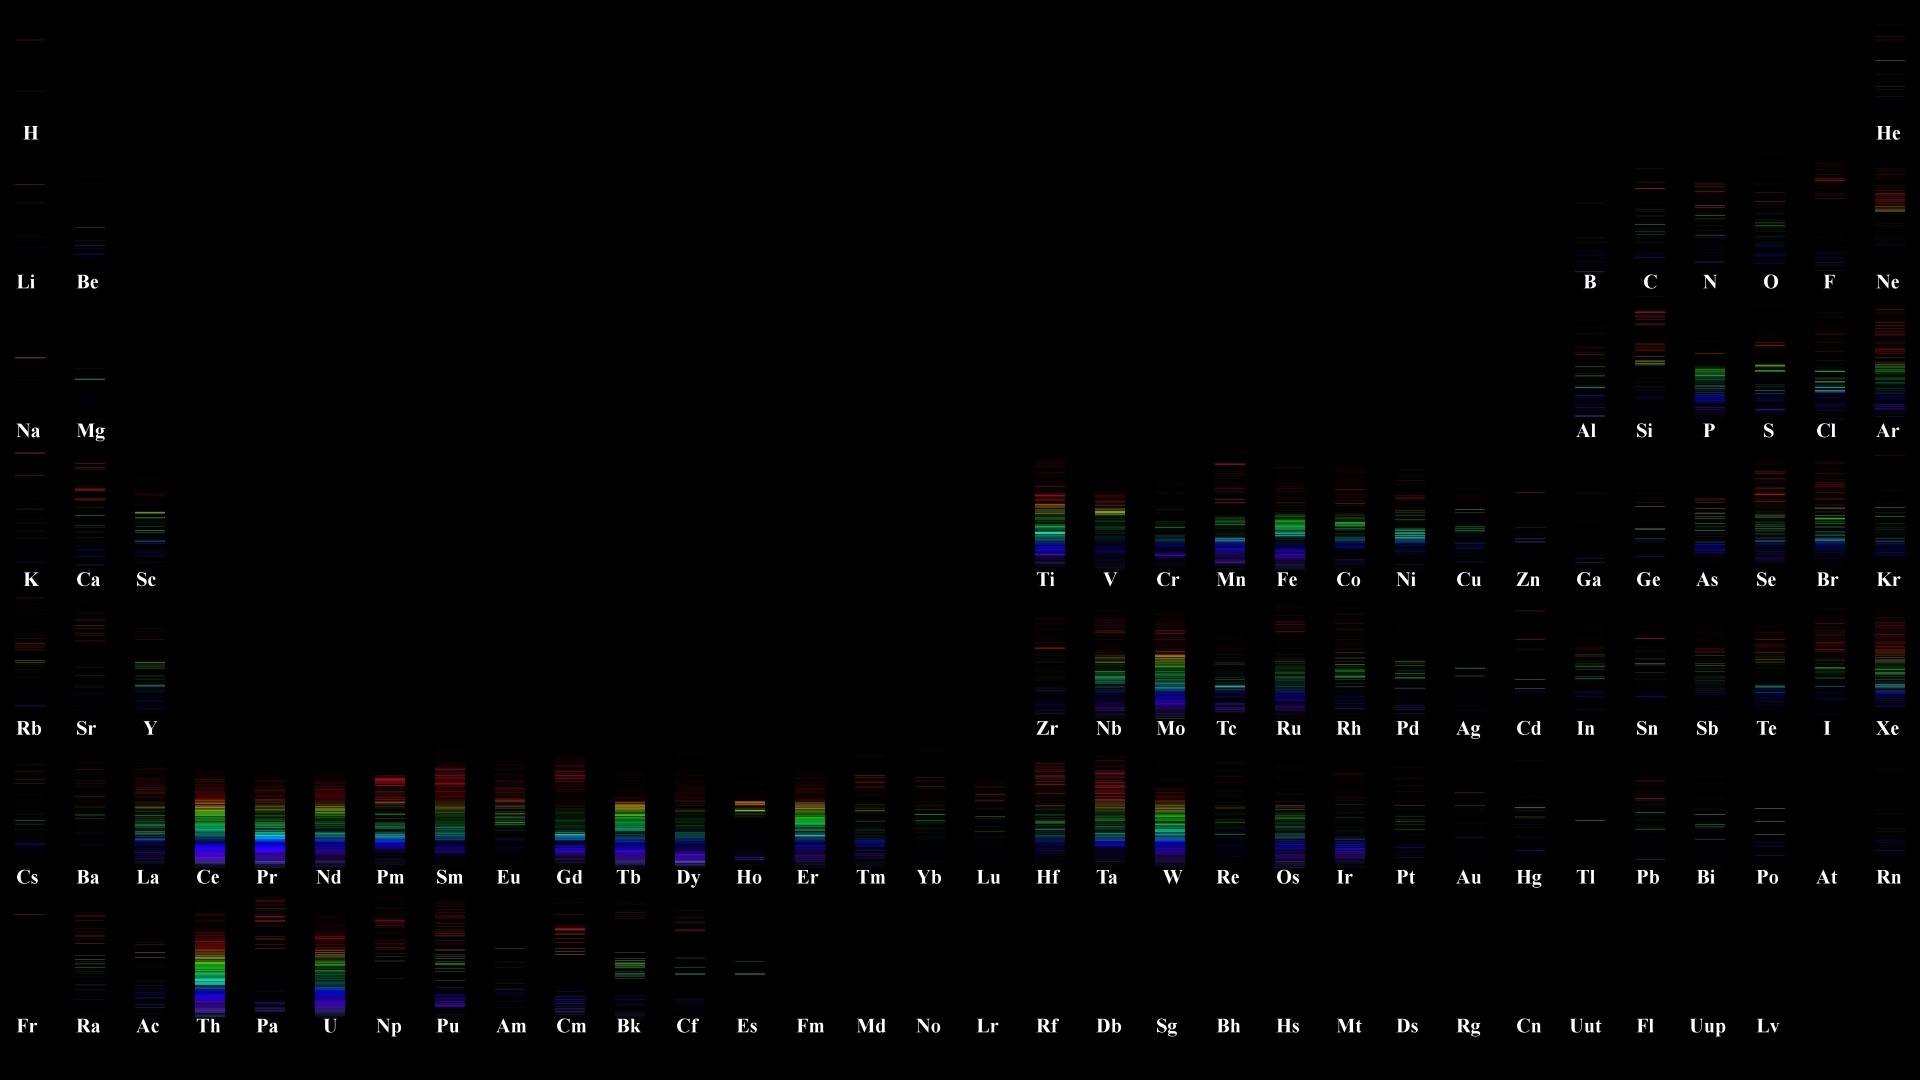Click the Pr spectrum bars
This screenshot has width=1920, height=1080.
269,820
